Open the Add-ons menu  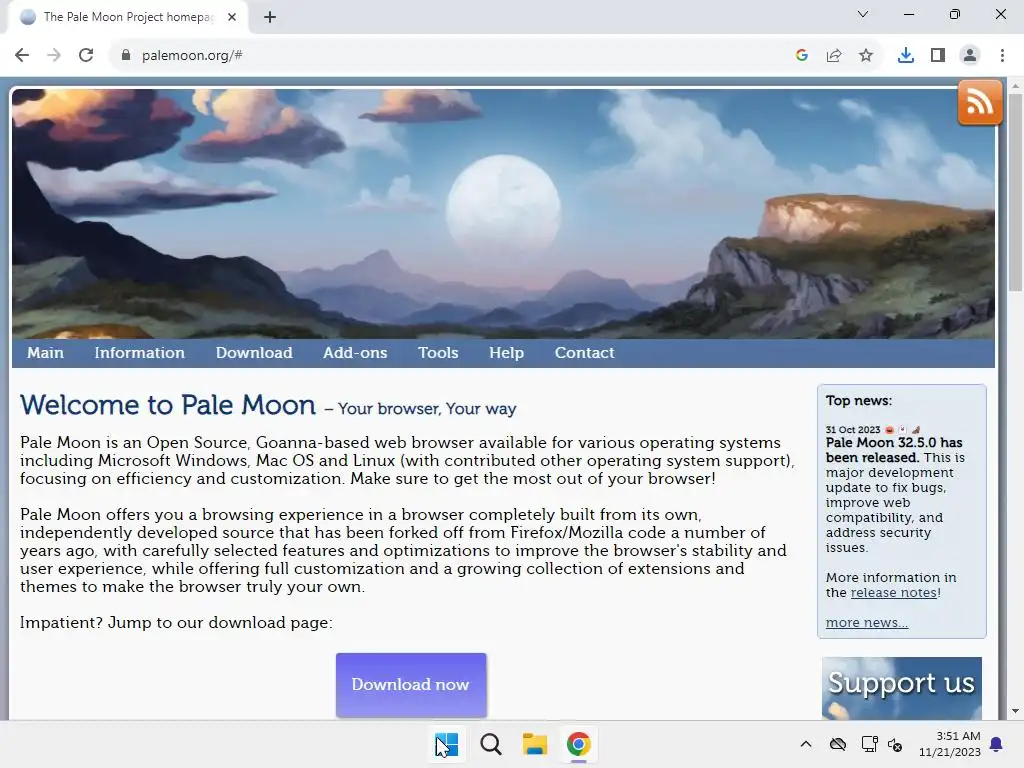(x=355, y=353)
